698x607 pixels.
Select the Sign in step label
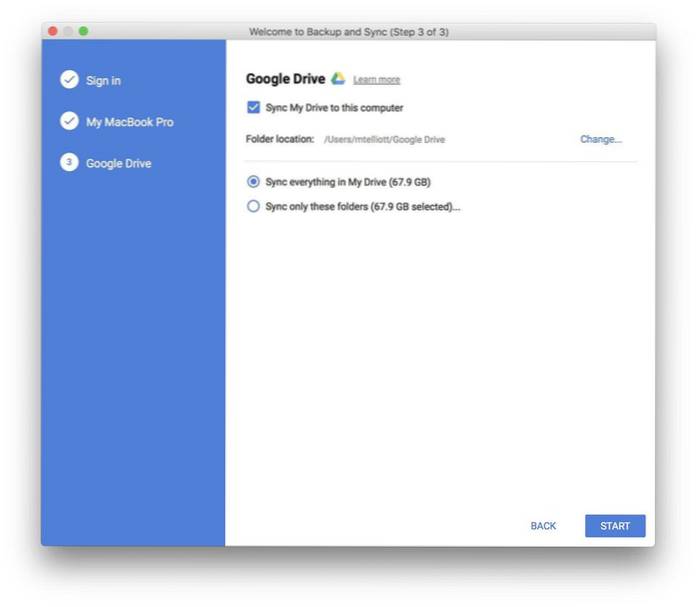[x=103, y=80]
